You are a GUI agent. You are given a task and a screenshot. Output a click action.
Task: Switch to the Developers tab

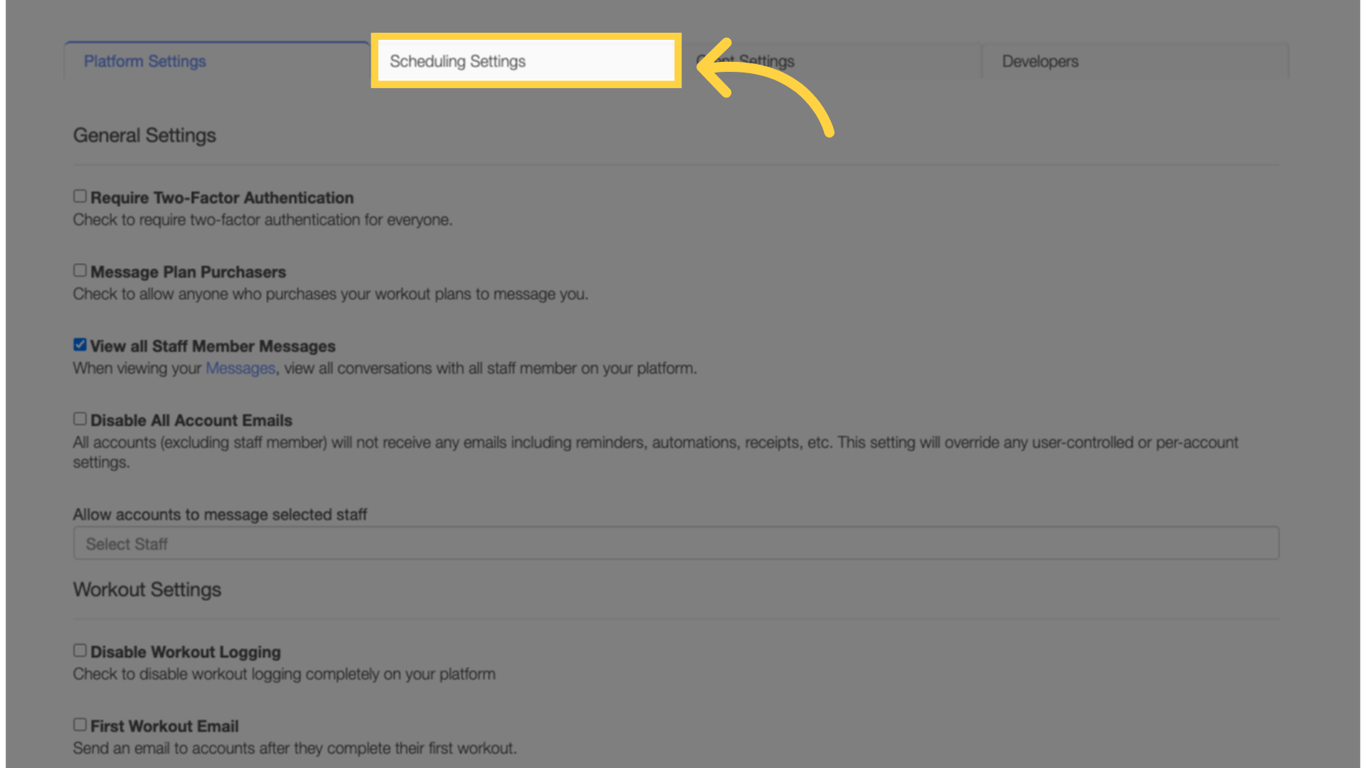pyautogui.click(x=1040, y=61)
